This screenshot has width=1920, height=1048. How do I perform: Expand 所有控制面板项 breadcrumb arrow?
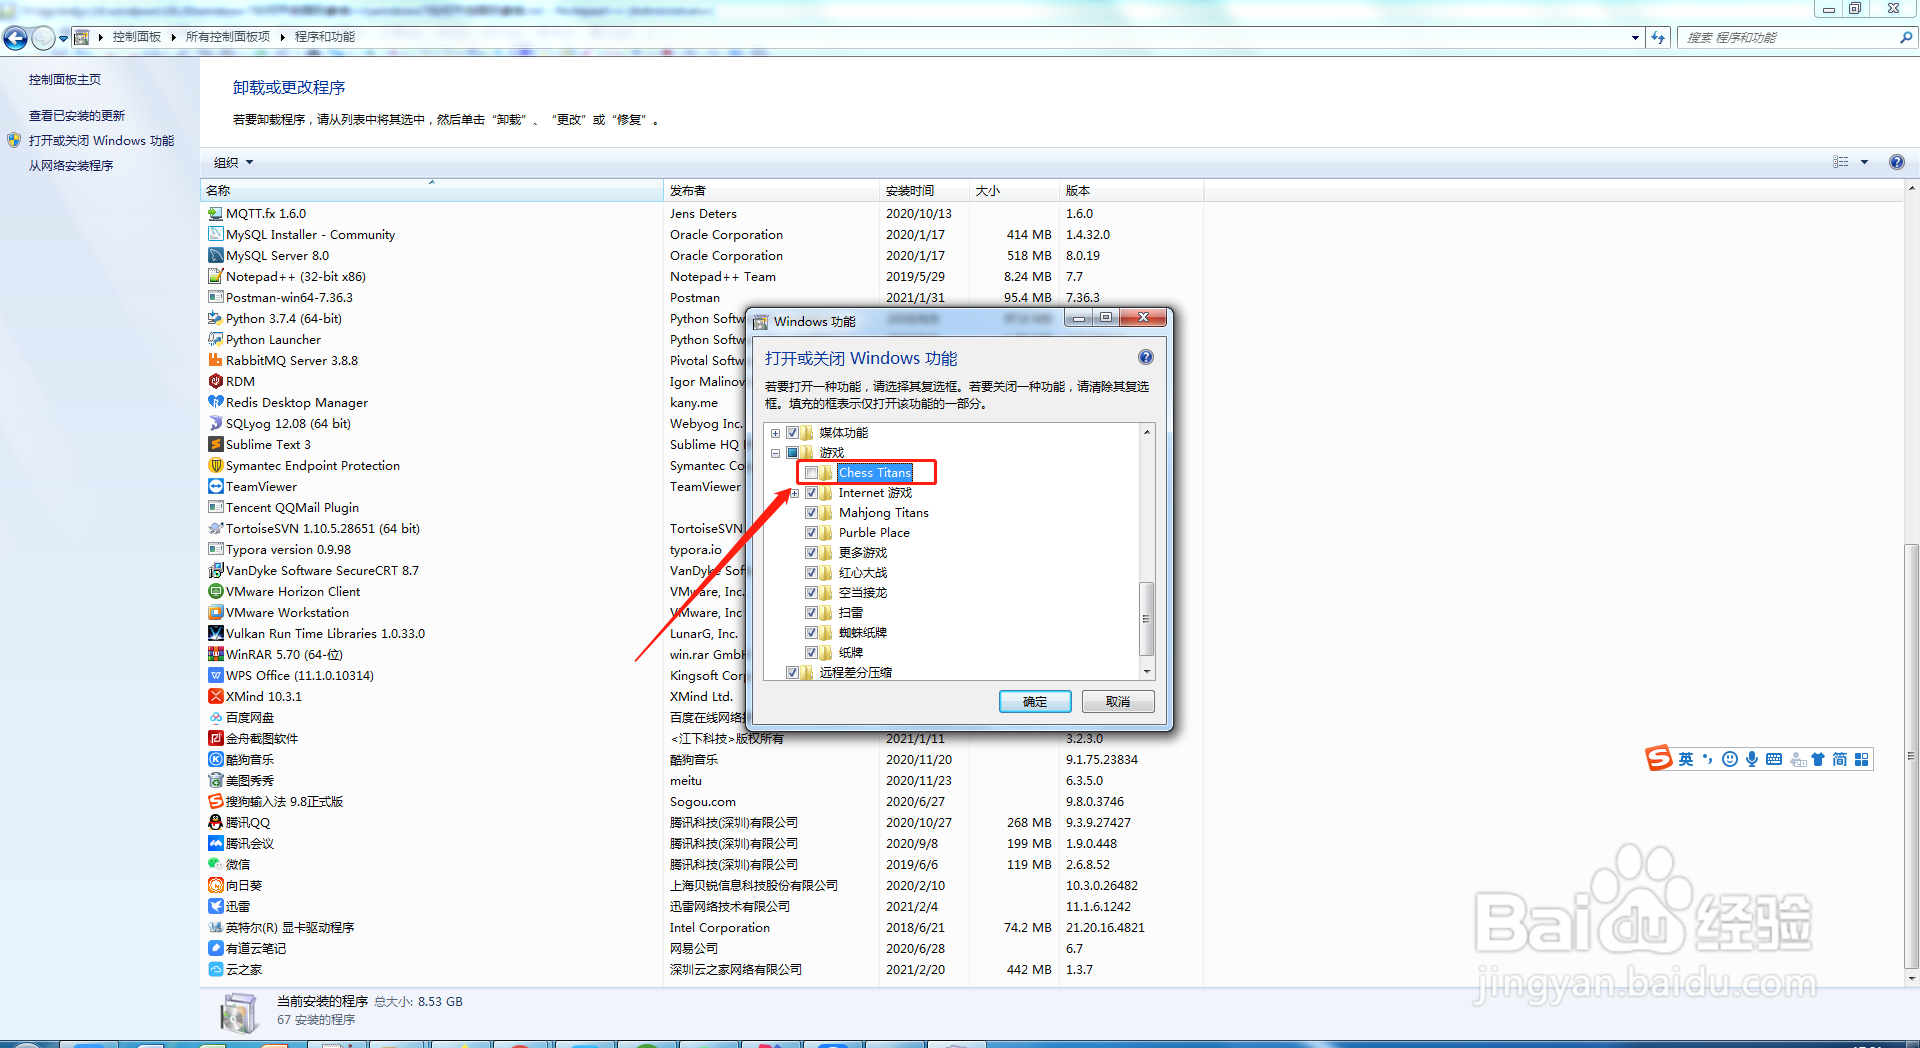pos(282,37)
